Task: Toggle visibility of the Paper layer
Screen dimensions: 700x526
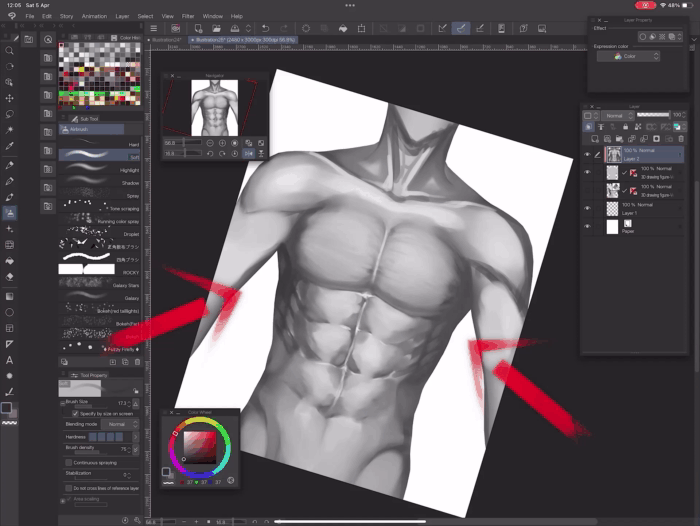Action: pos(587,227)
